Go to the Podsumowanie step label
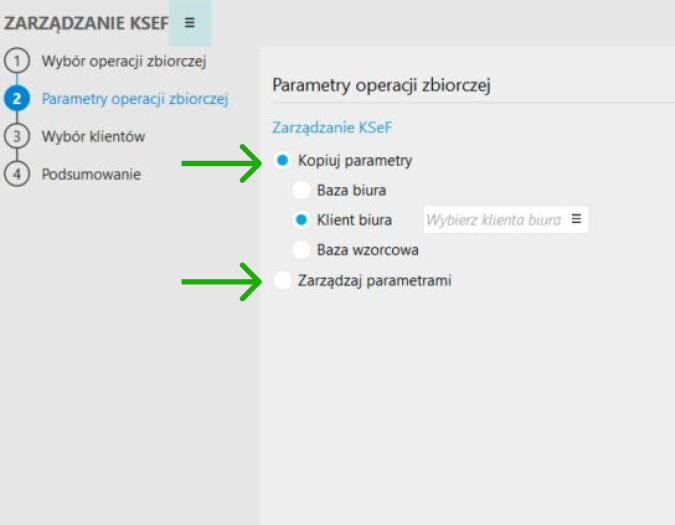 [91, 173]
